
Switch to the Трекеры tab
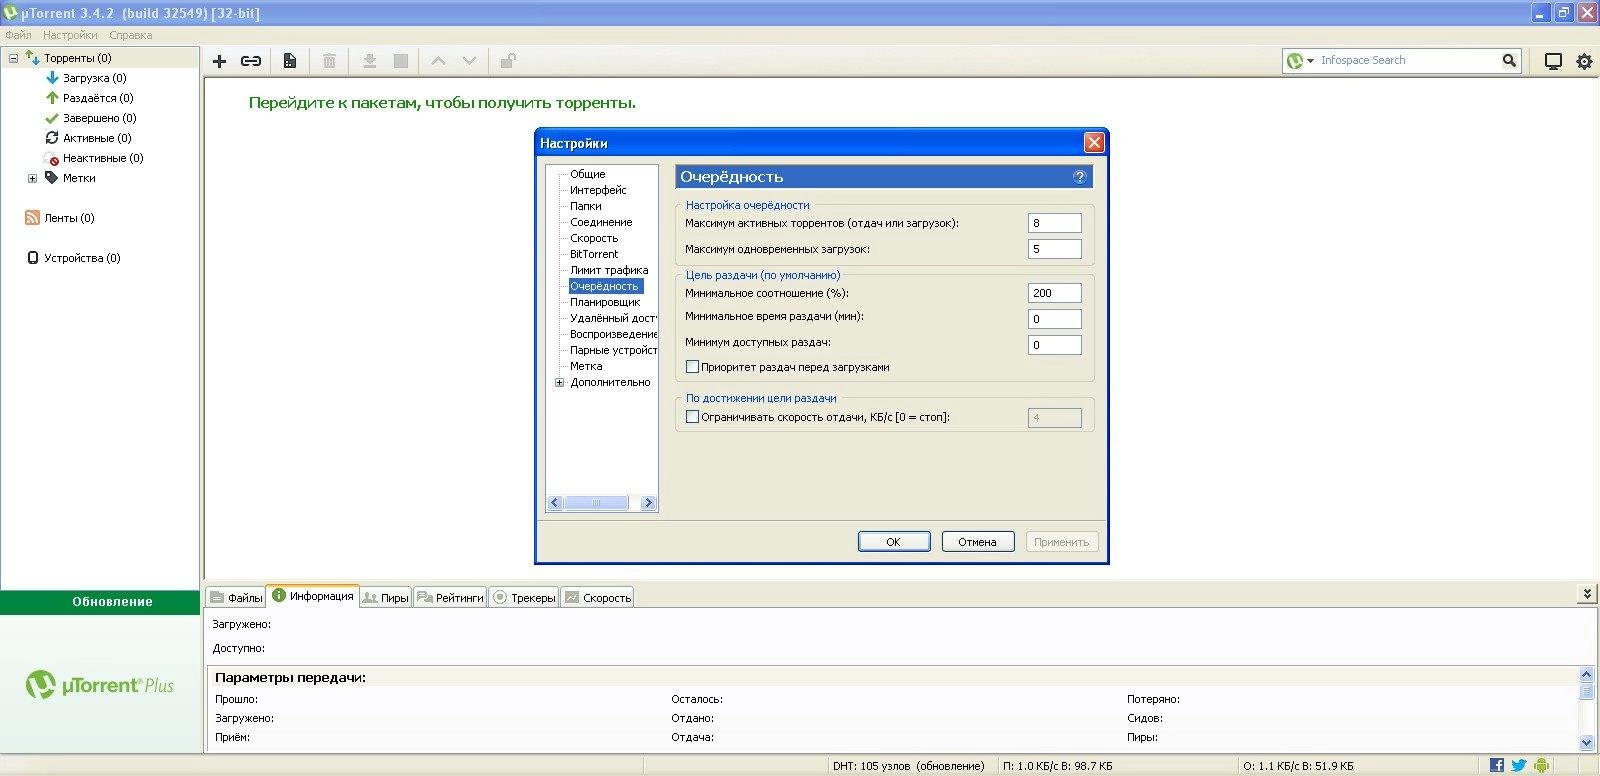pyautogui.click(x=523, y=597)
